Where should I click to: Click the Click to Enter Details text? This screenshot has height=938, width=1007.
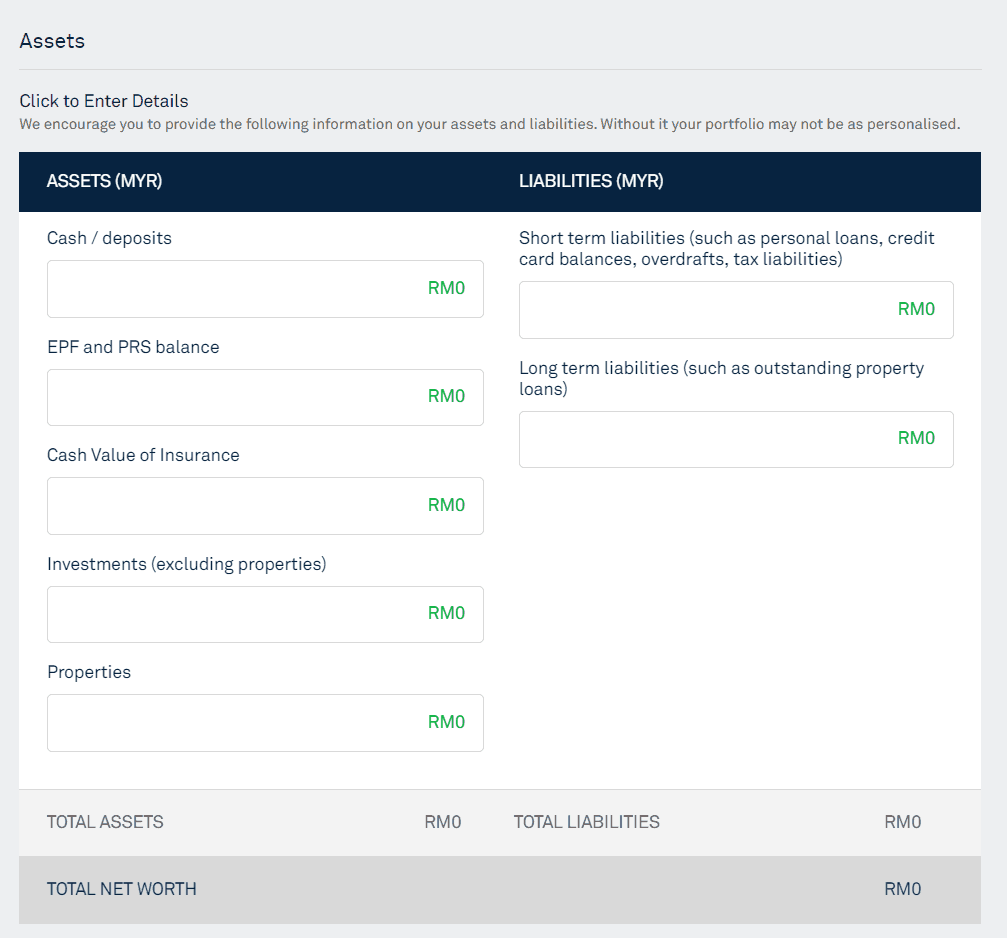tap(104, 101)
